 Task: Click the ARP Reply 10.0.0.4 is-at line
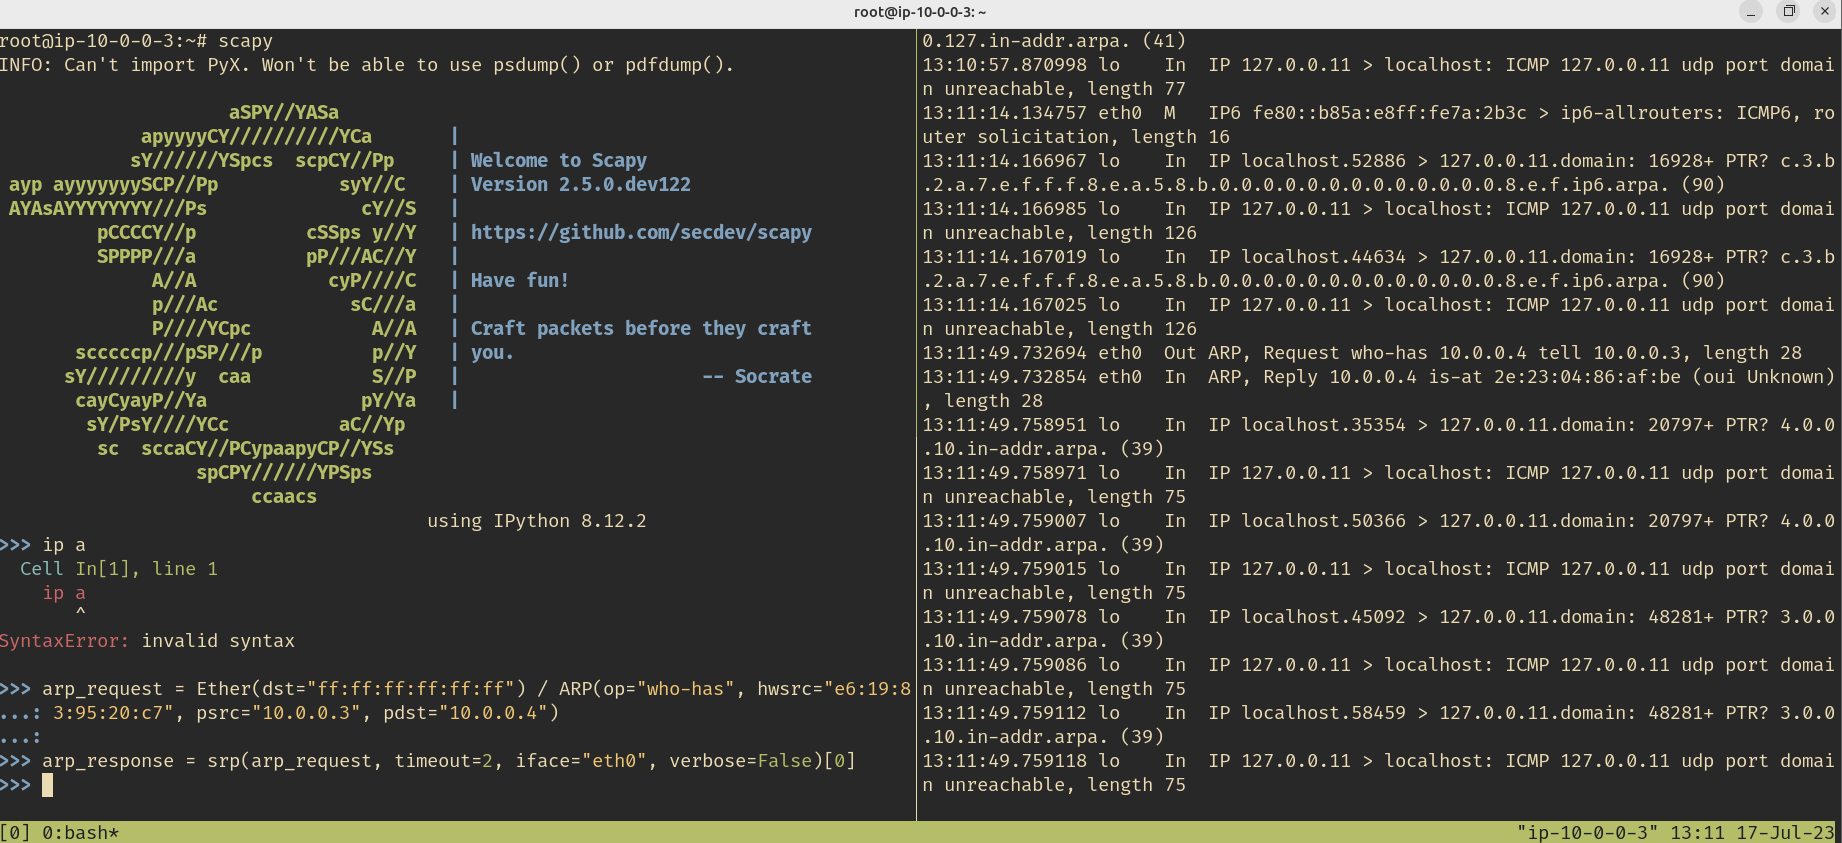click(x=1379, y=388)
